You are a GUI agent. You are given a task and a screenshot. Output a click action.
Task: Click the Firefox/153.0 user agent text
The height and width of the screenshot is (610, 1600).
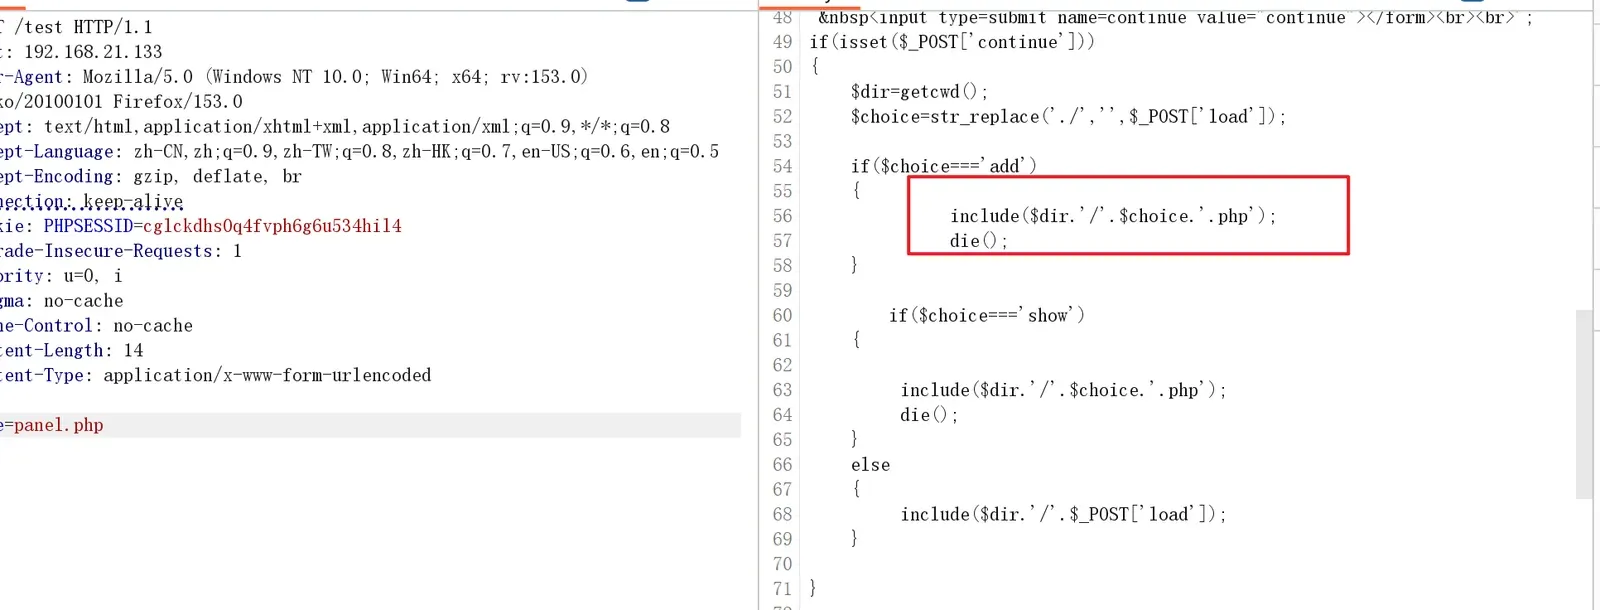pos(177,102)
